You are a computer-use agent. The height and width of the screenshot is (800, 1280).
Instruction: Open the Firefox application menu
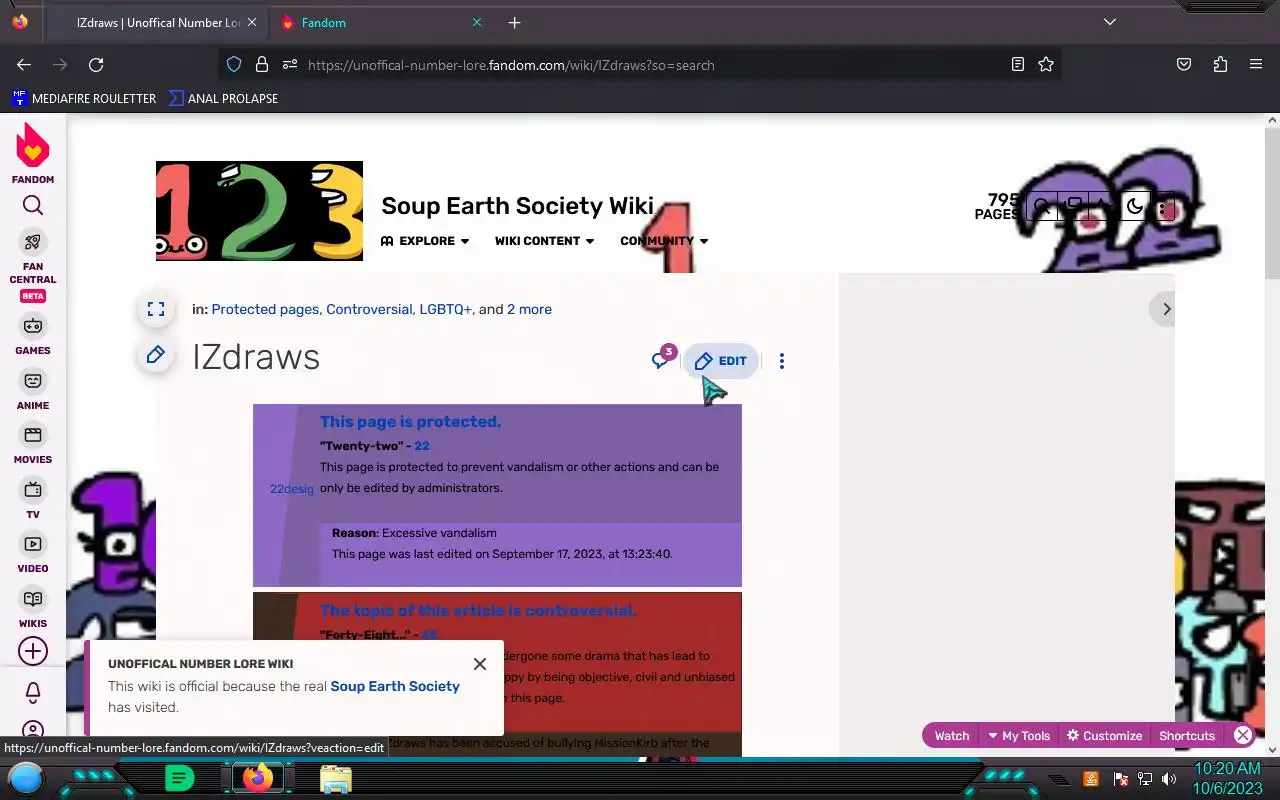click(x=1256, y=65)
